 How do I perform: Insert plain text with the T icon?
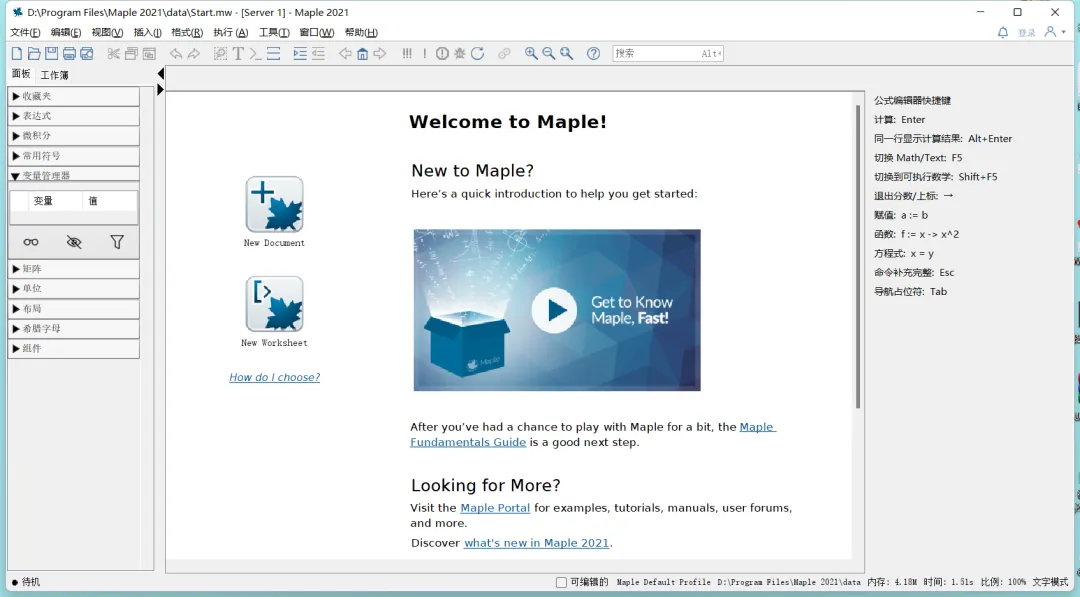point(238,54)
